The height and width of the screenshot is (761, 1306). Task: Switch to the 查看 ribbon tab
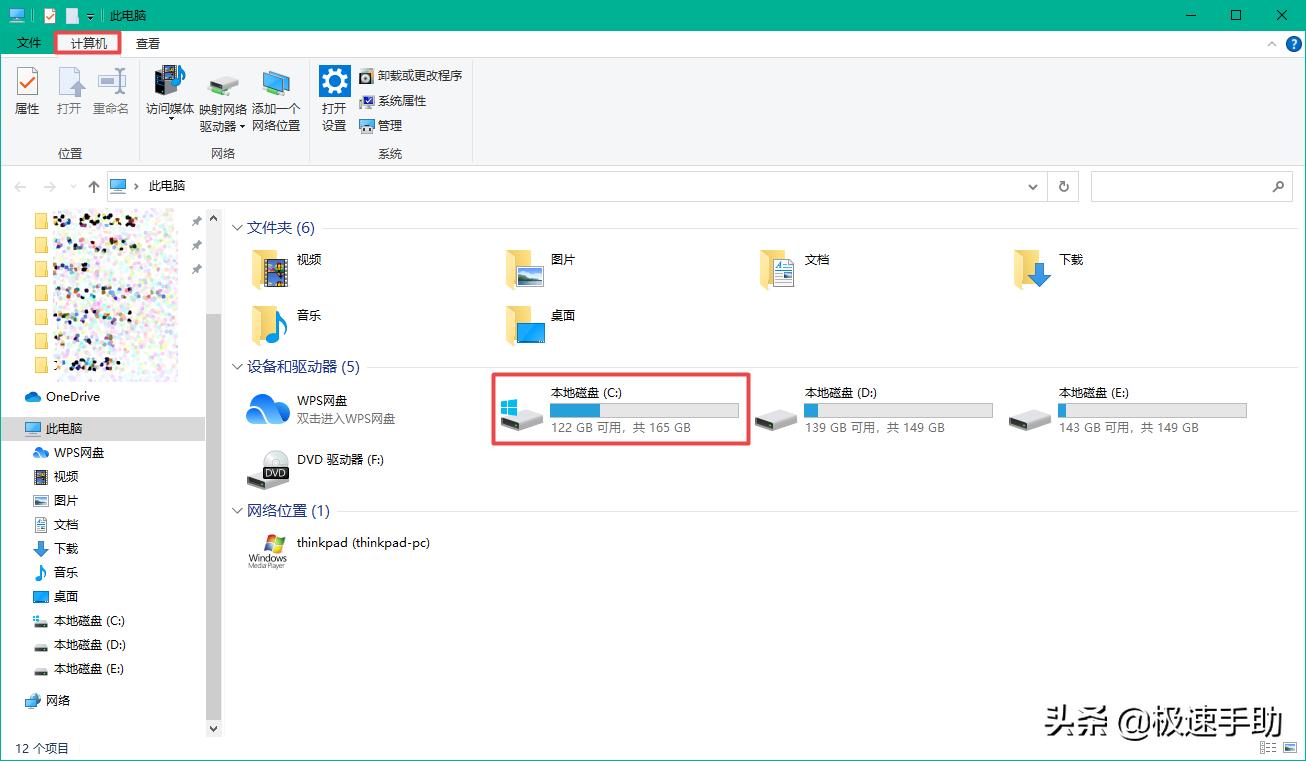coord(147,43)
